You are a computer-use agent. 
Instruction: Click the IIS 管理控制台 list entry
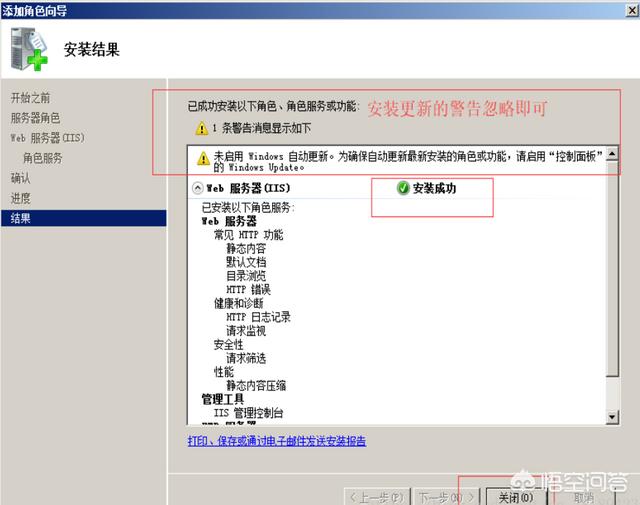[x=249, y=413]
